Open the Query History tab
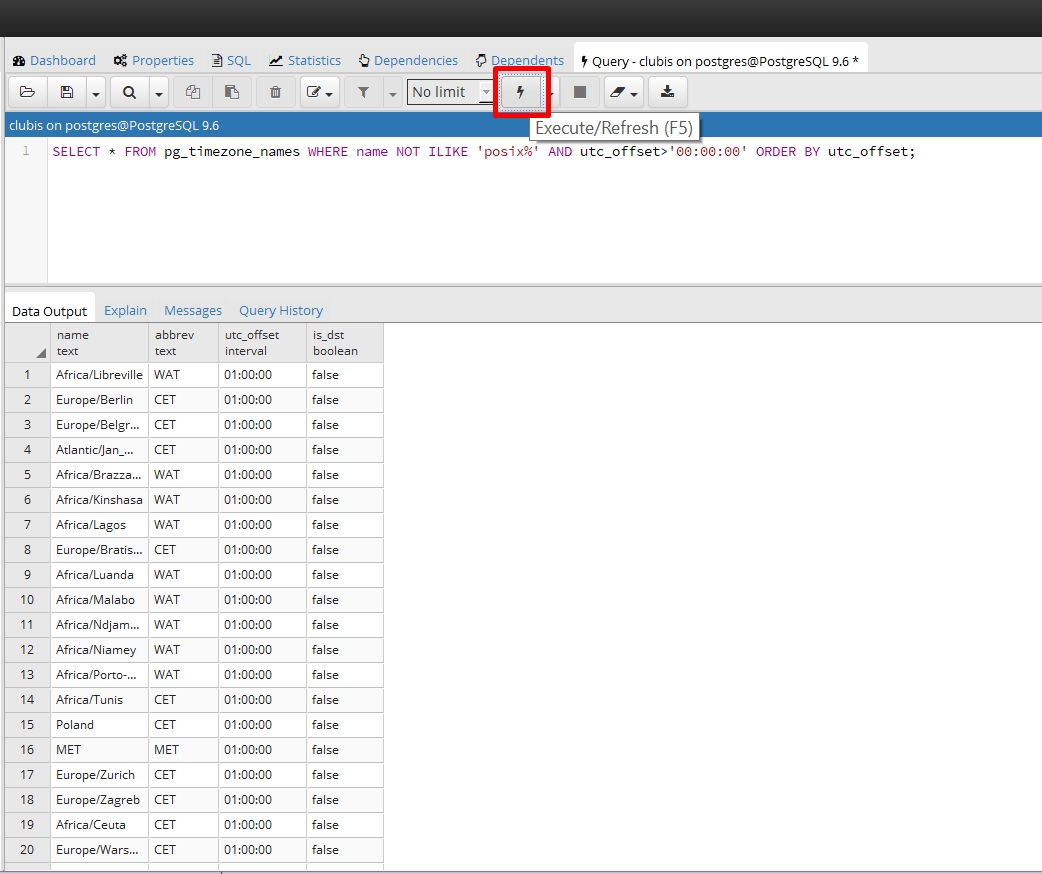 click(281, 310)
